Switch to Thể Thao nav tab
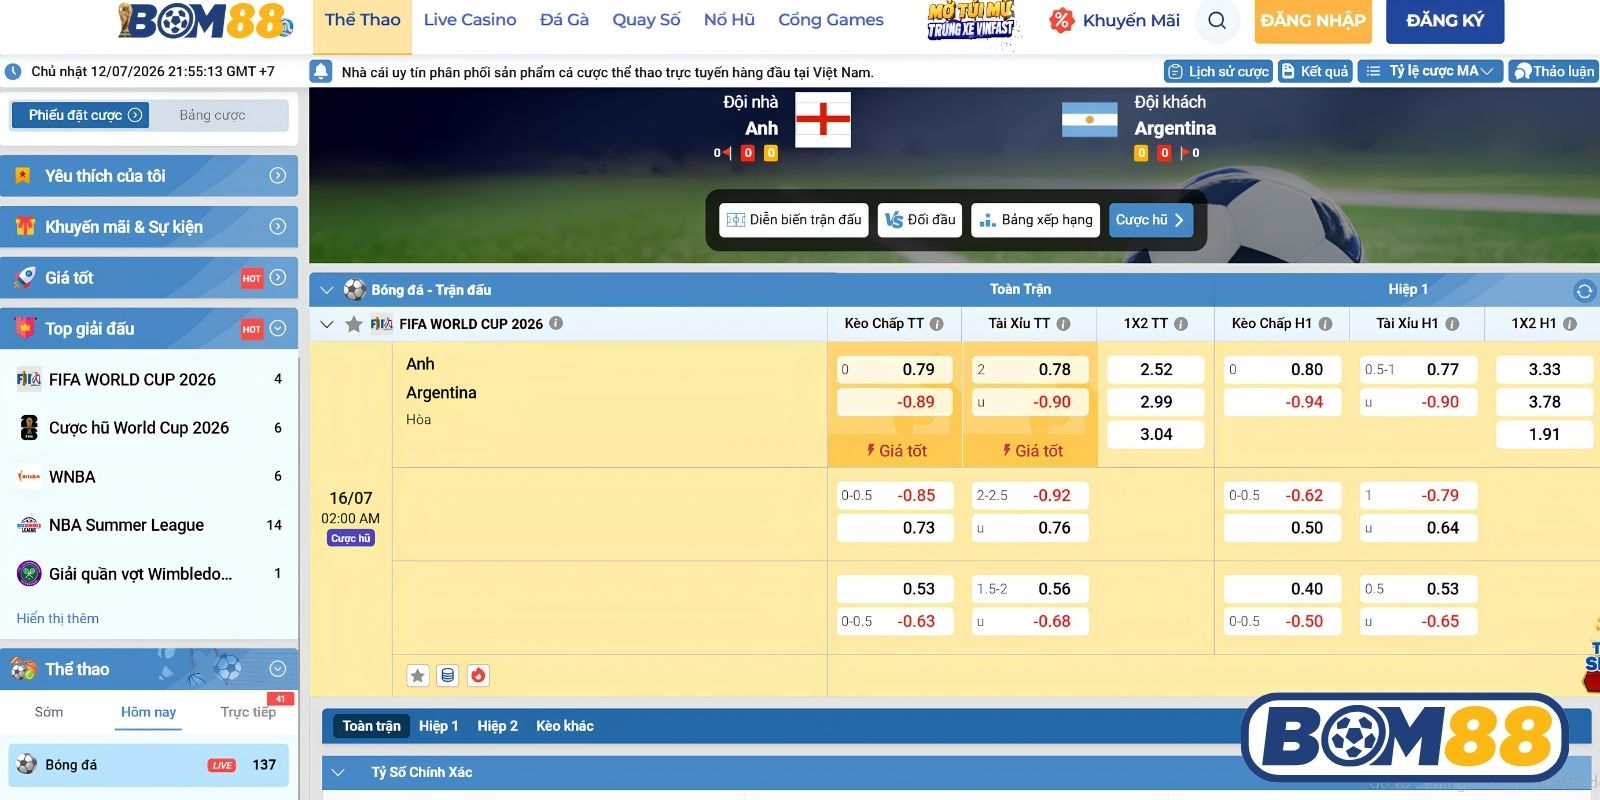The image size is (1600, 800). [x=362, y=21]
